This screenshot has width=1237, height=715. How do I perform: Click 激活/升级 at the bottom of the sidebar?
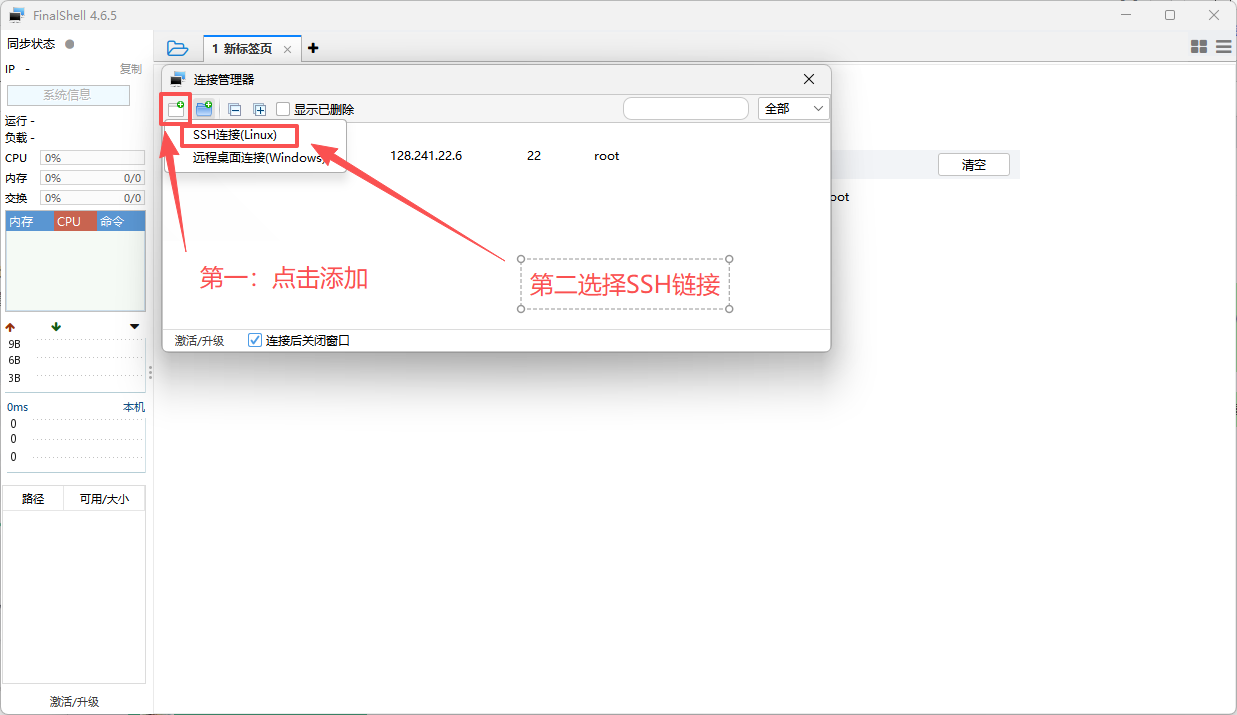[75, 702]
